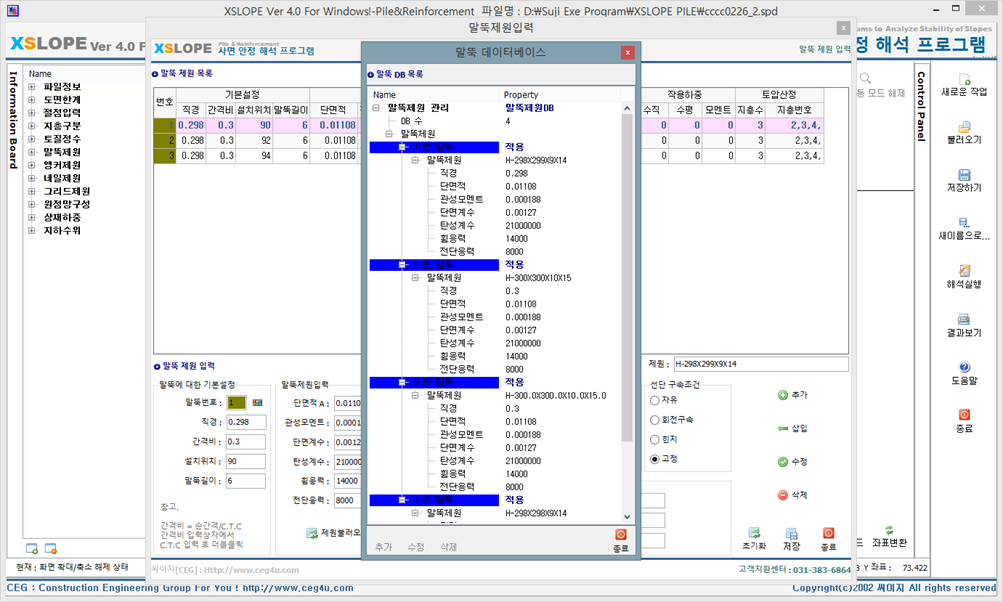The image size is (1003, 602).
Task: Open results with the 결과보기 icon
Action: pos(964,319)
